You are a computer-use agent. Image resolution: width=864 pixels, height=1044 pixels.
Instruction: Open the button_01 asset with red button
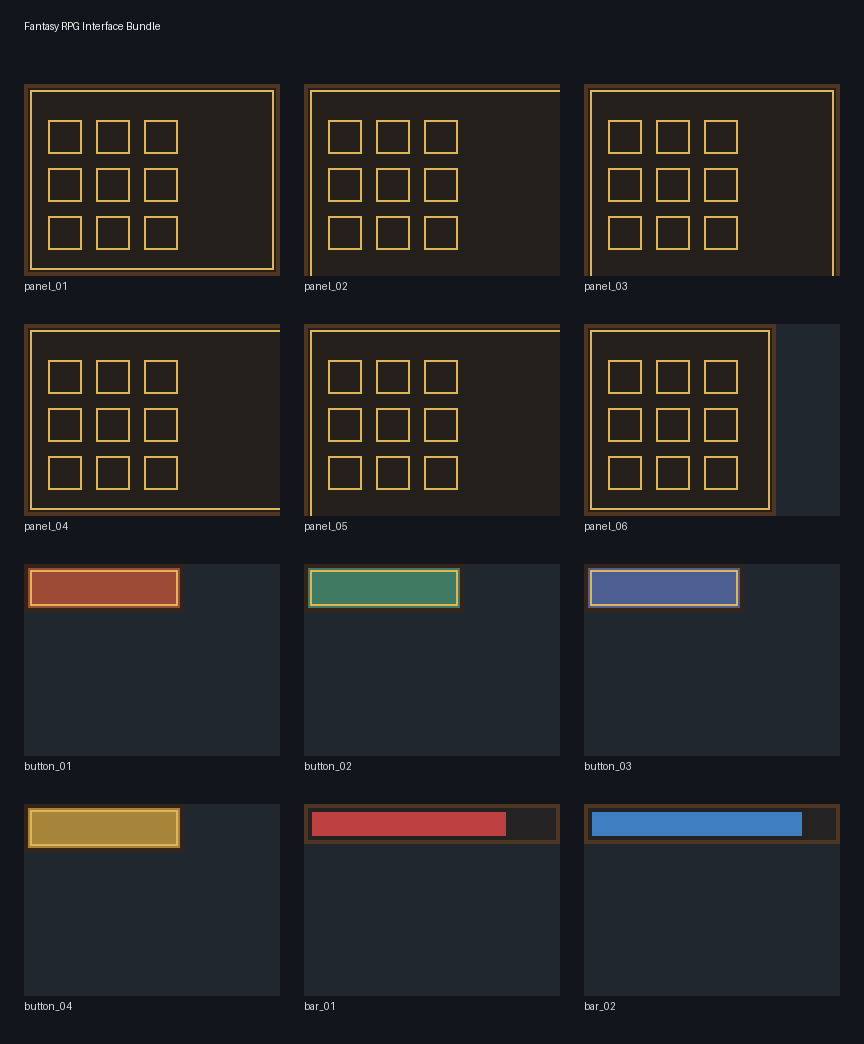tap(152, 660)
